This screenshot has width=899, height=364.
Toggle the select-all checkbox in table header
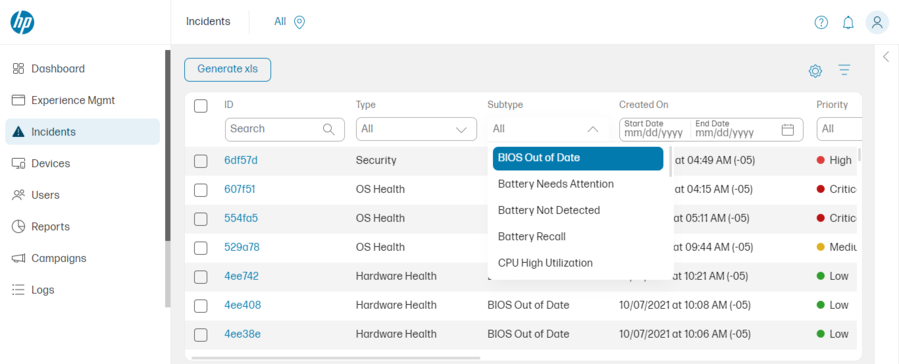[201, 106]
